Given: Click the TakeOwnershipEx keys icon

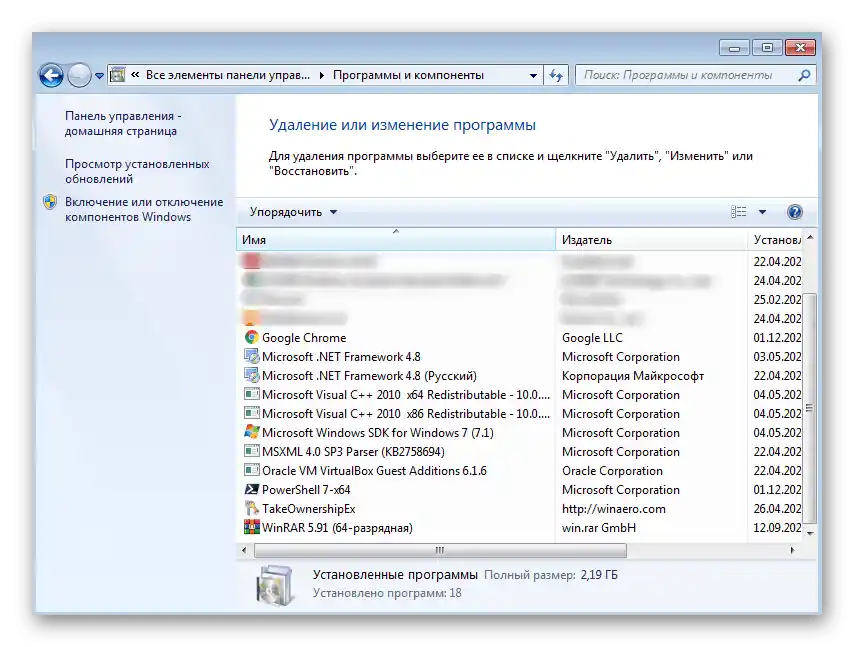Looking at the screenshot, I should pos(251,508).
